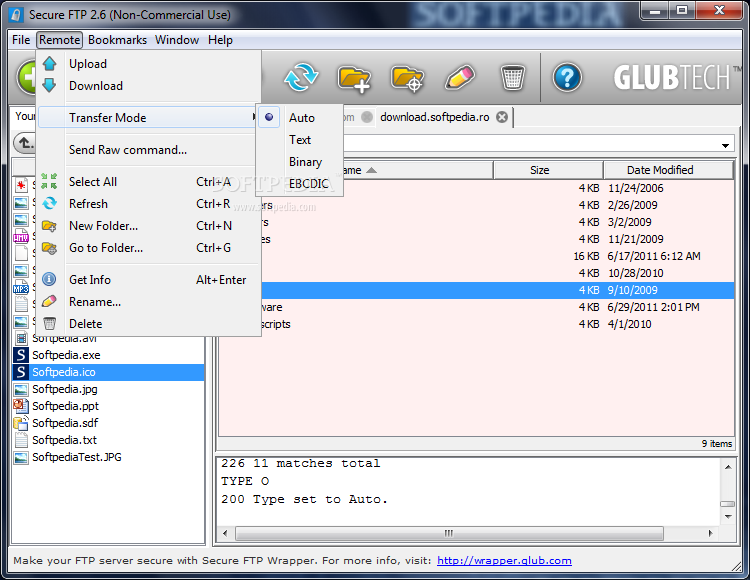Click the log scrollbar up arrow
Image resolution: width=750 pixels, height=580 pixels.
(x=728, y=467)
